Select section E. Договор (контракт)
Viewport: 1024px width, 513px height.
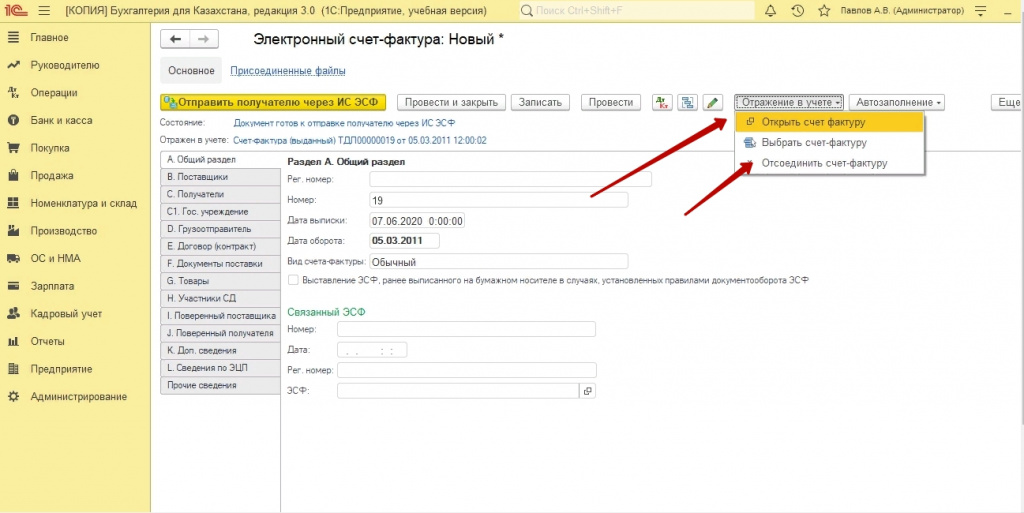pyautogui.click(x=220, y=246)
